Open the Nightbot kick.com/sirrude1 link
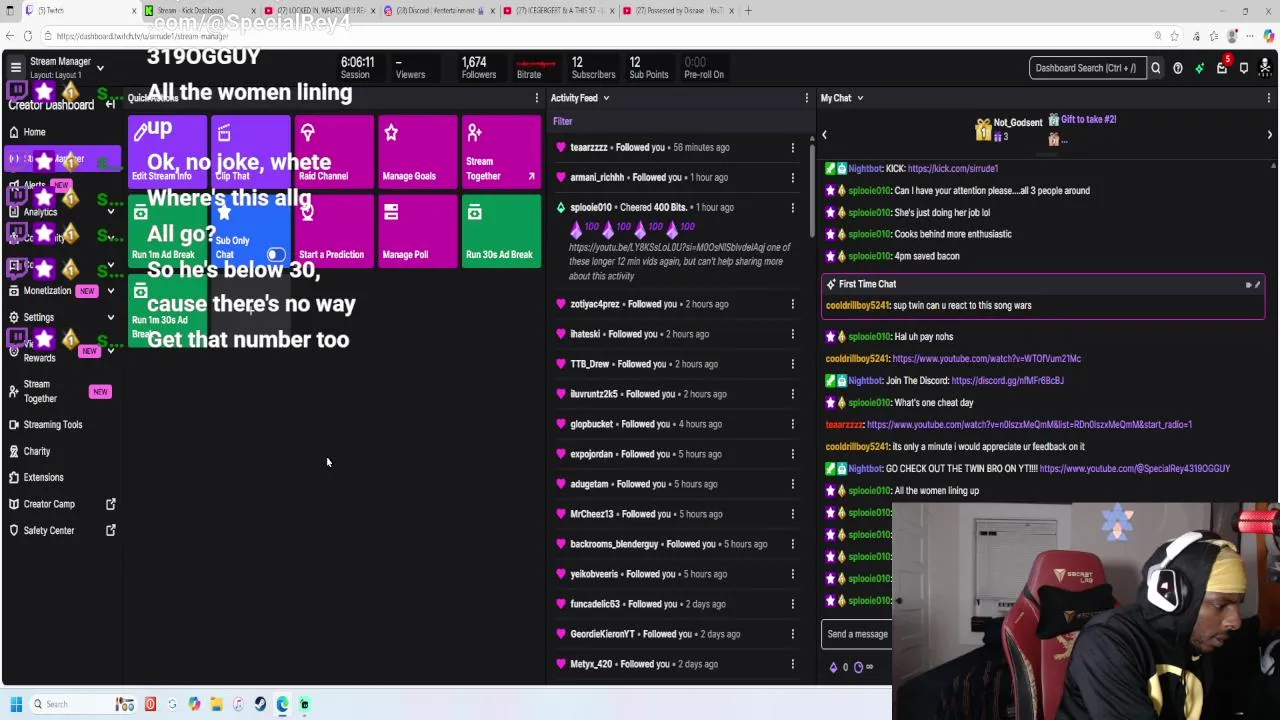1280x720 pixels. point(952,169)
